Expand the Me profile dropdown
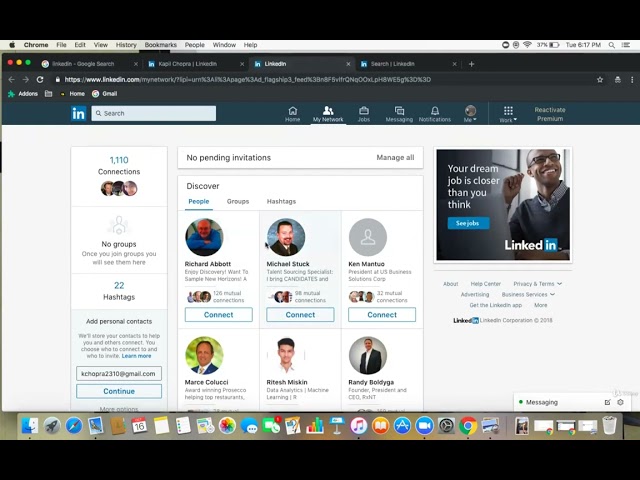 (470, 114)
